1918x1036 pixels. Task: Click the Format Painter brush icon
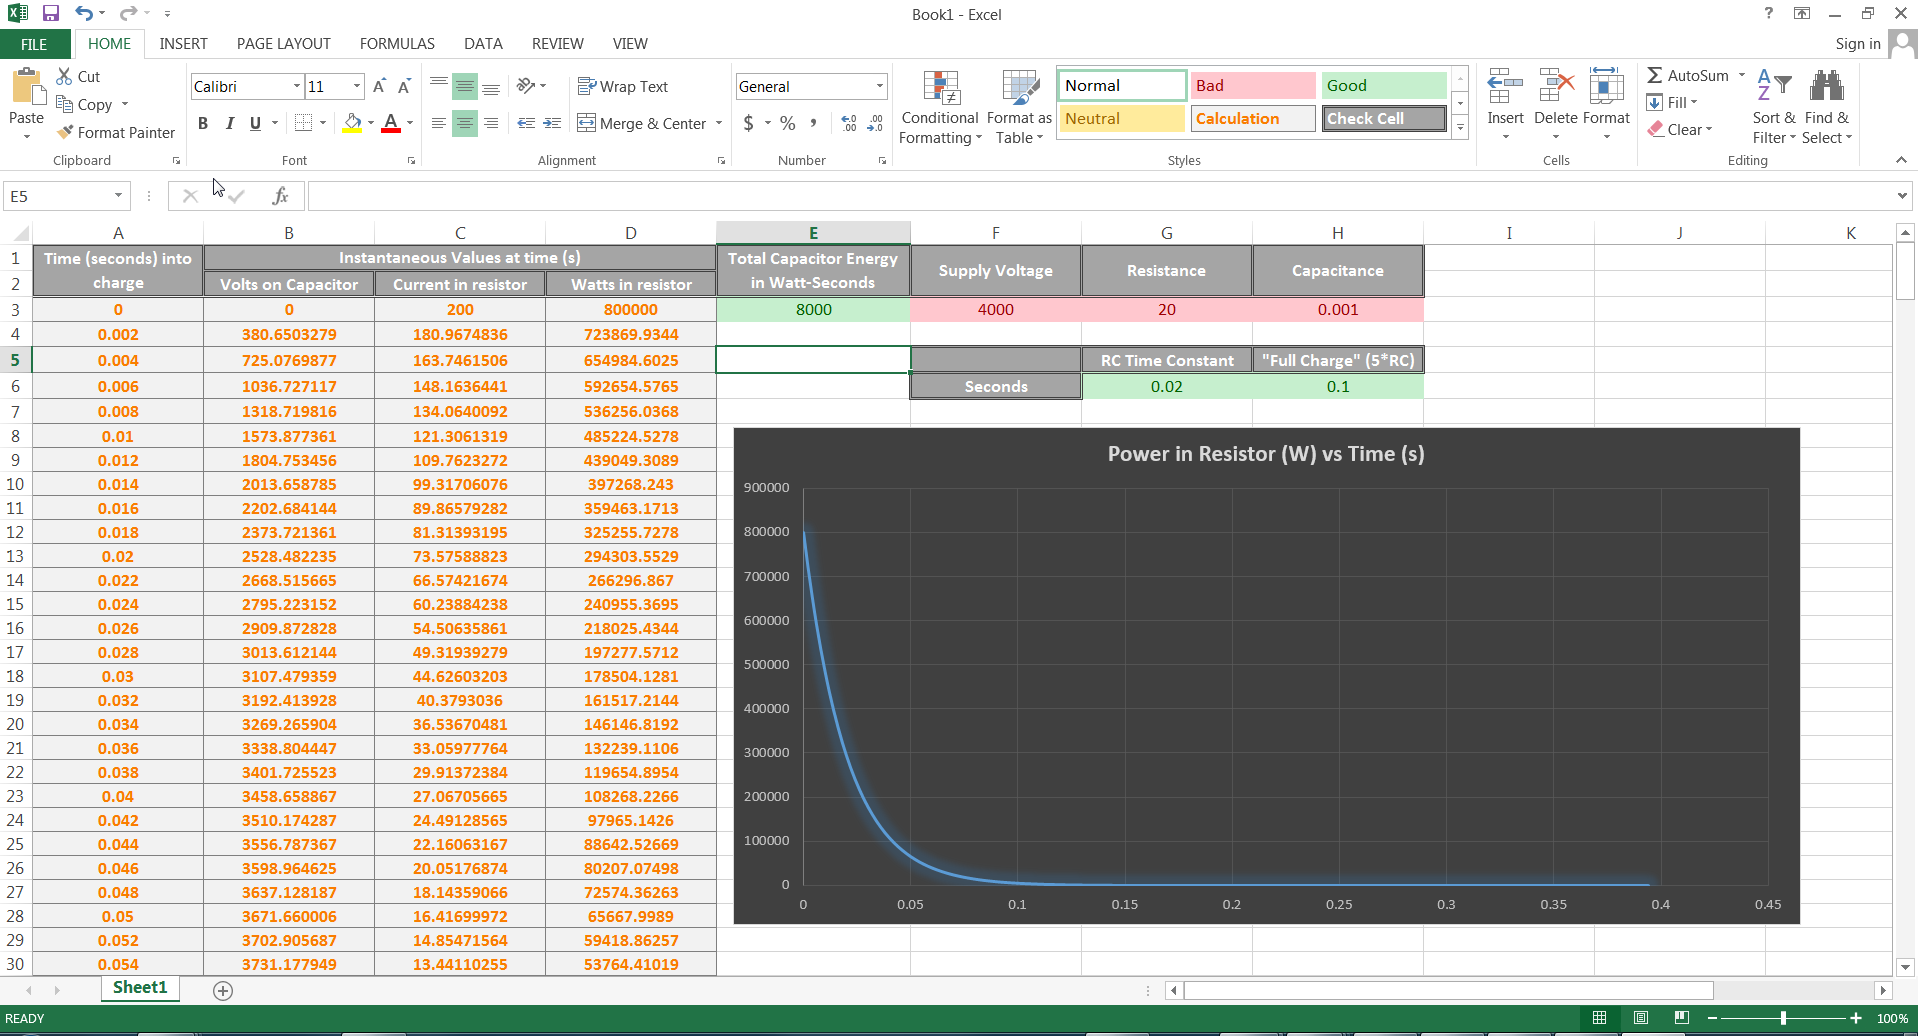point(66,132)
